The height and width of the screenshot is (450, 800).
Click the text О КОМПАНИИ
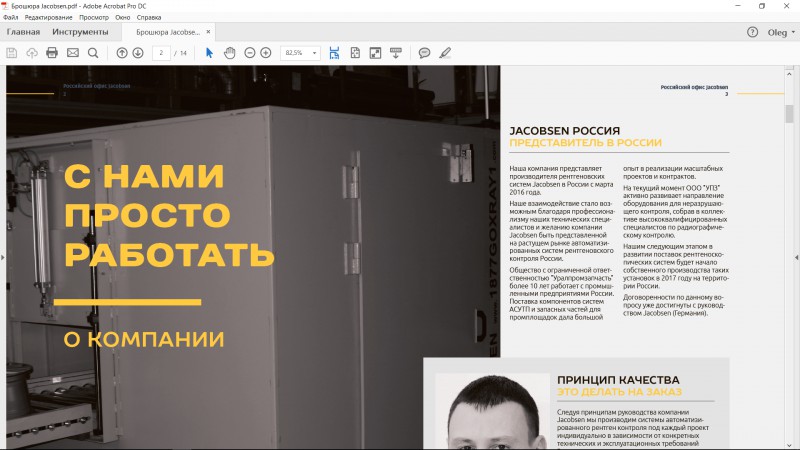(x=144, y=339)
